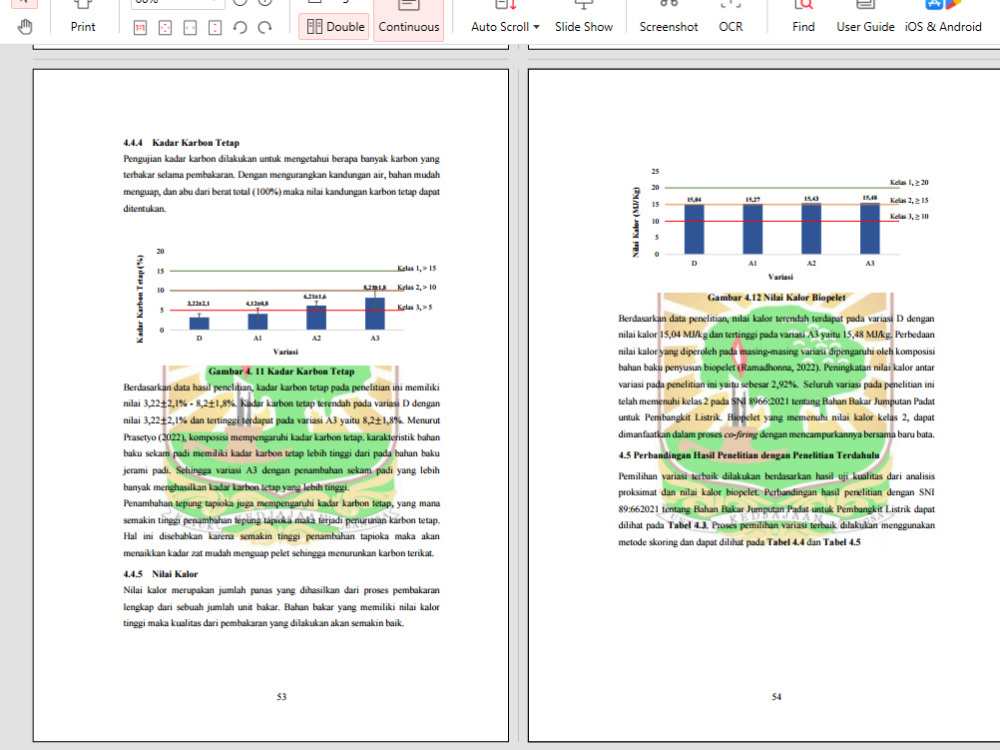Click caption 'Gambar 4. 11 Kadar Karbon Tetap'

281,371
